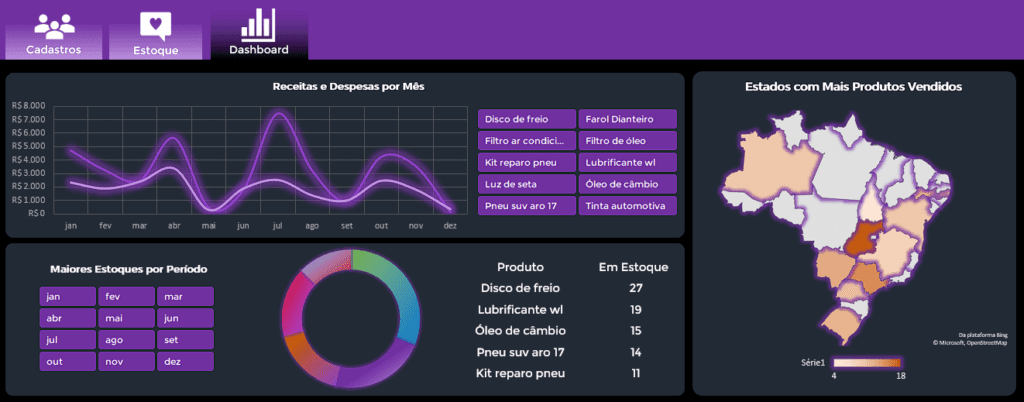Screen dimensions: 1024x402
Task: Select fev month slicer button
Action: [x=127, y=296]
